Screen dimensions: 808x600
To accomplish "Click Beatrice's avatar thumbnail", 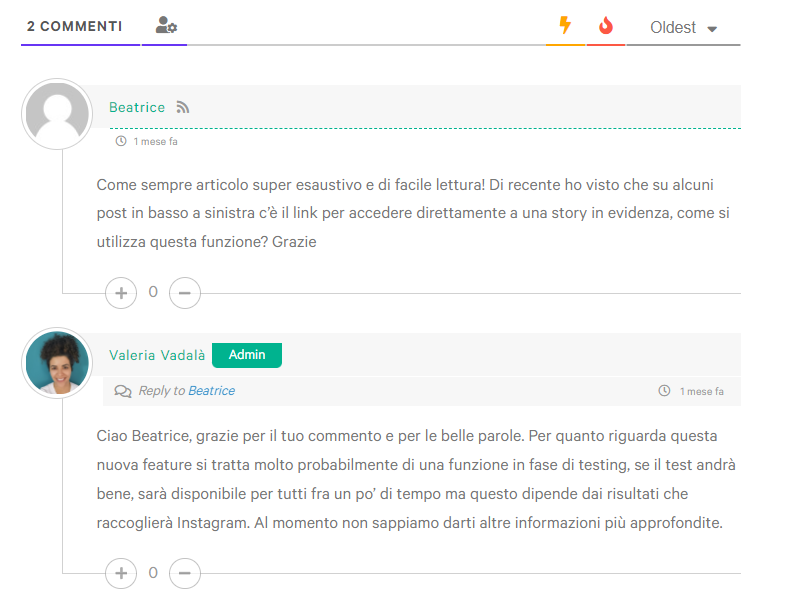I will 57,114.
